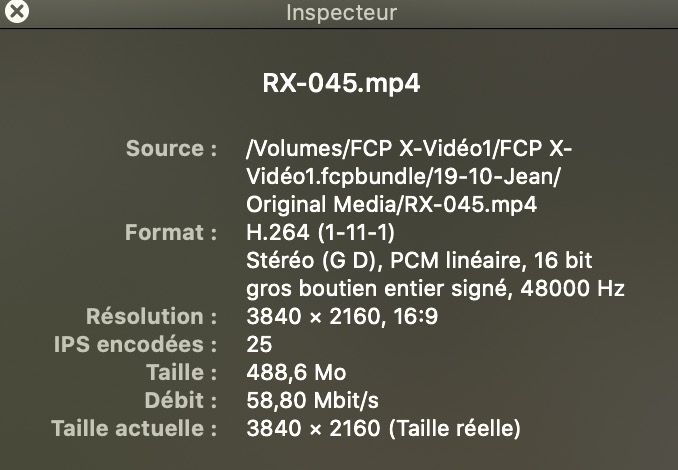Close the Inspecteur window

click(17, 10)
